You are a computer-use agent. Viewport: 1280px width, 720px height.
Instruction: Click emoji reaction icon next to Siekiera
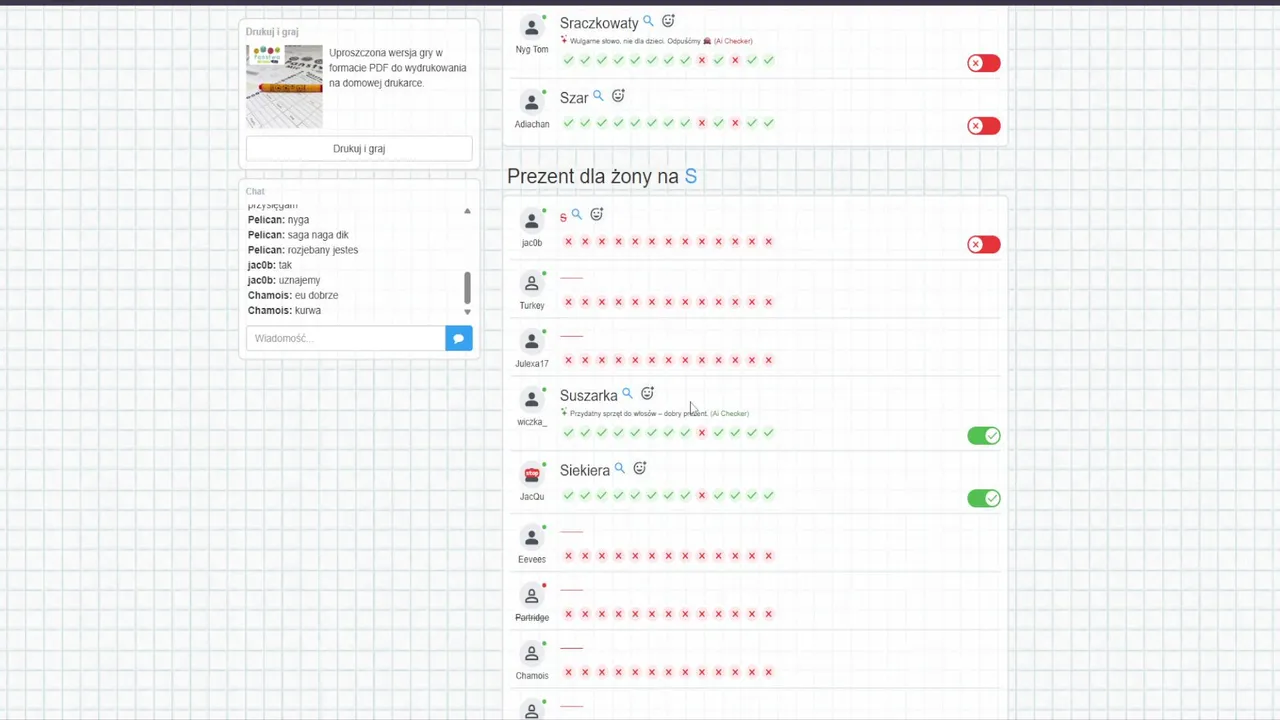[640, 468]
